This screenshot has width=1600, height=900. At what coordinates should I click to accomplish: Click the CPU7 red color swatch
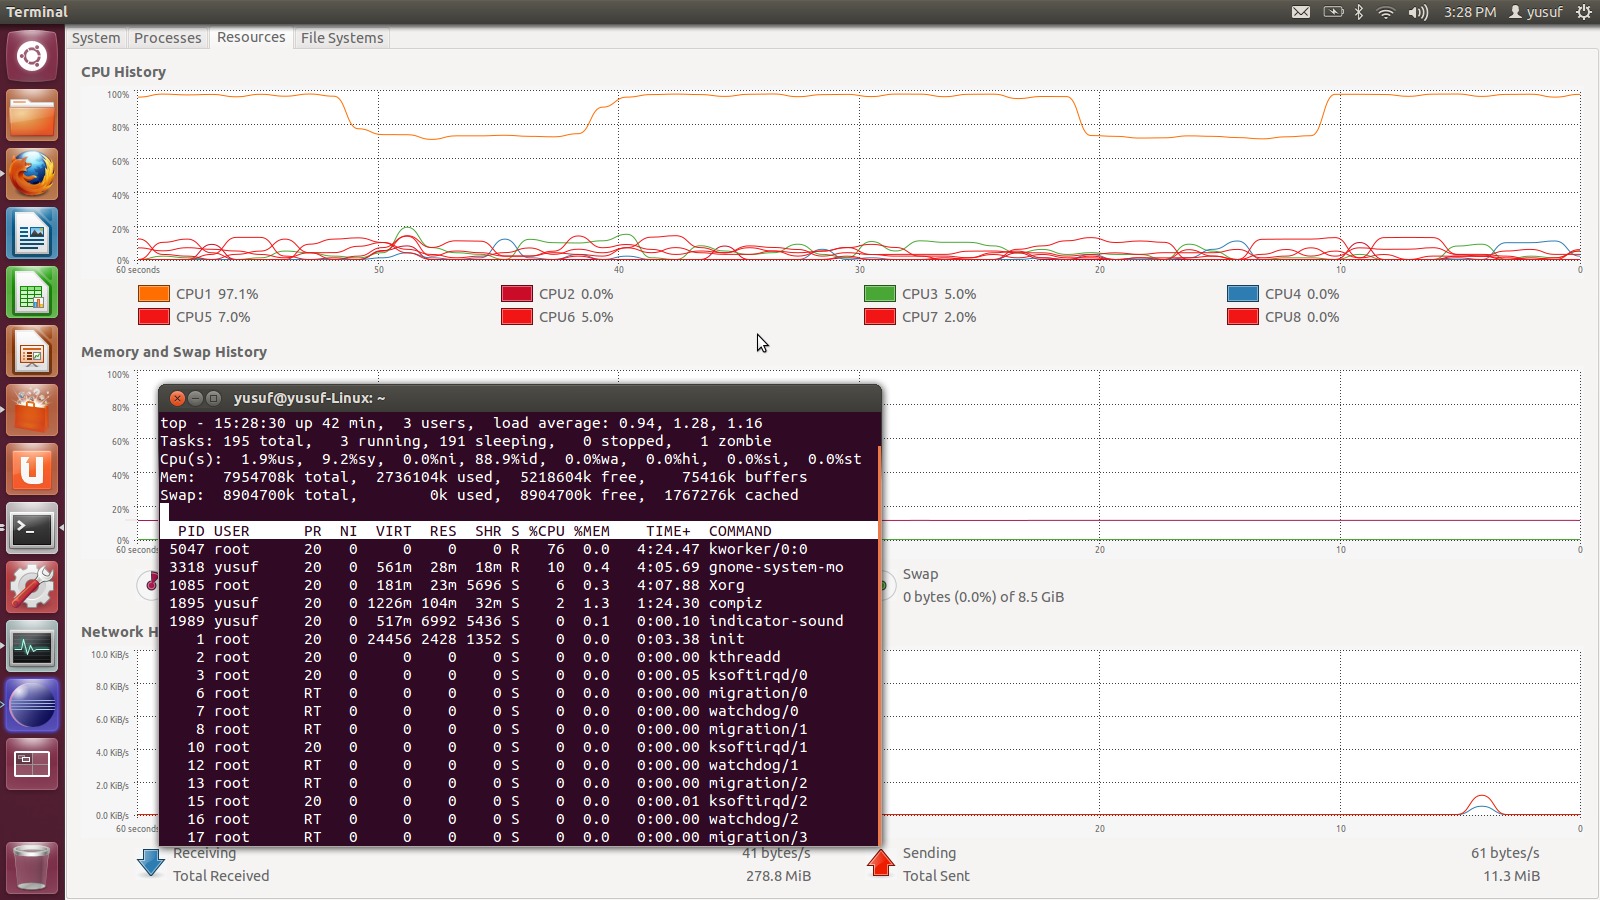point(878,316)
